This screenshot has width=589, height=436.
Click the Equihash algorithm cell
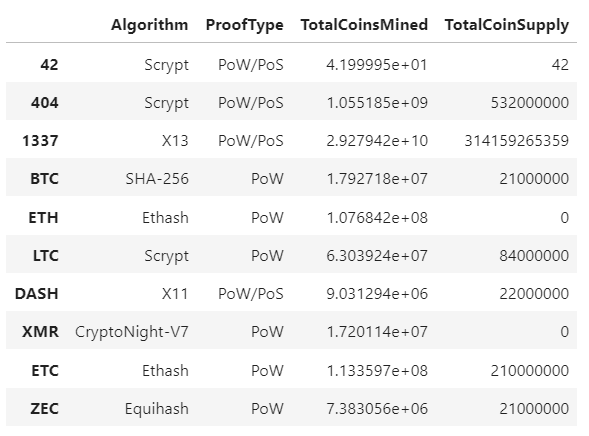(x=157, y=409)
